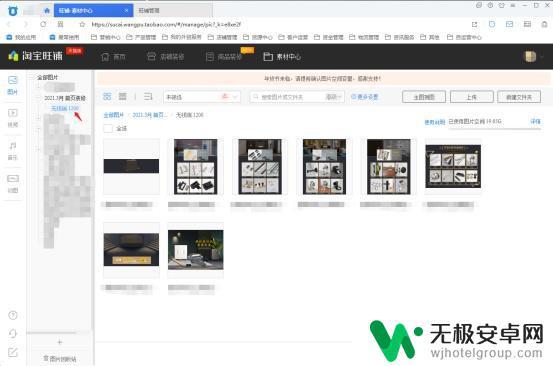553x366 pixels.
Task: Click the browser address bar URL
Action: pyautogui.click(x=166, y=24)
